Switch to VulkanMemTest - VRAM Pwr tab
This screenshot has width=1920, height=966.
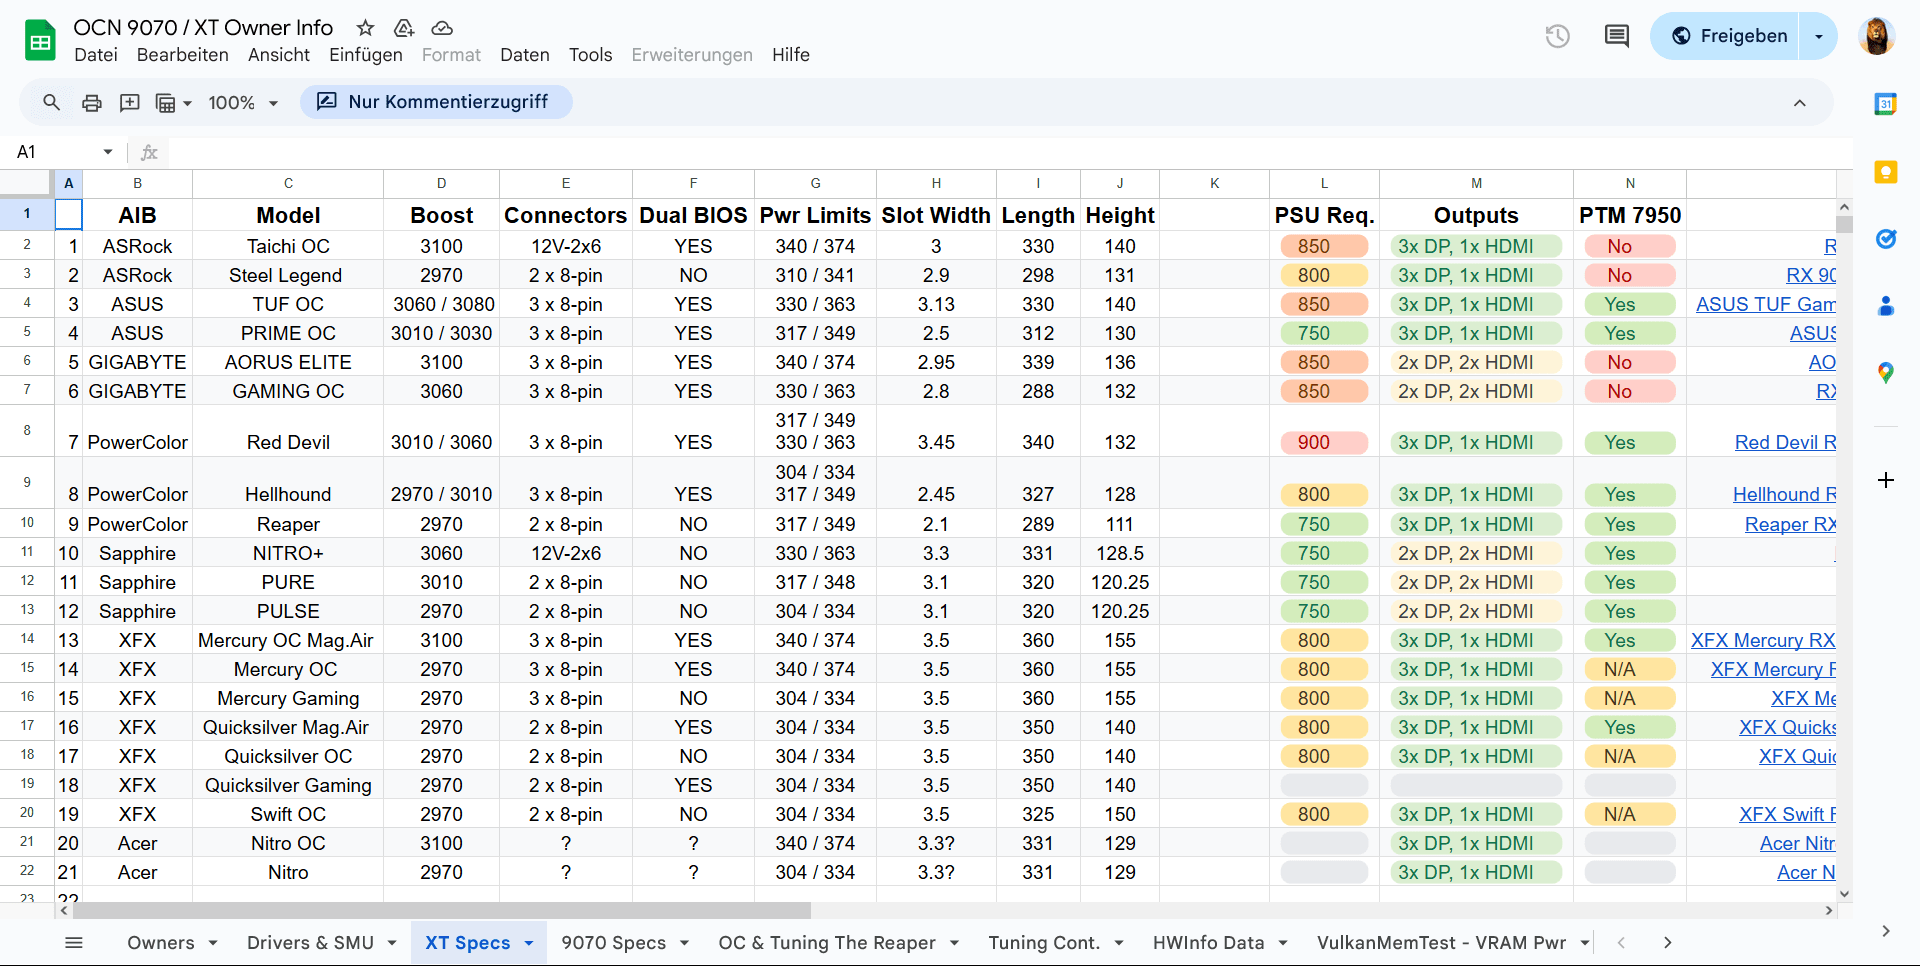(1441, 943)
